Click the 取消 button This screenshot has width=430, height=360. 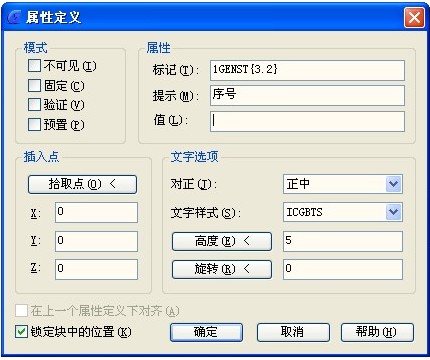click(293, 332)
